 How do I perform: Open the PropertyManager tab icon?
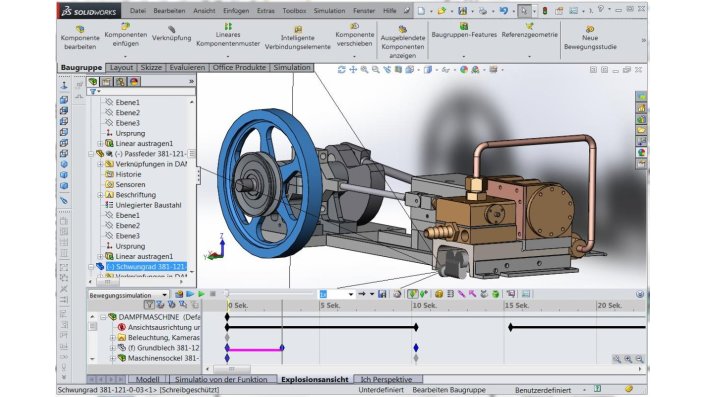point(106,81)
